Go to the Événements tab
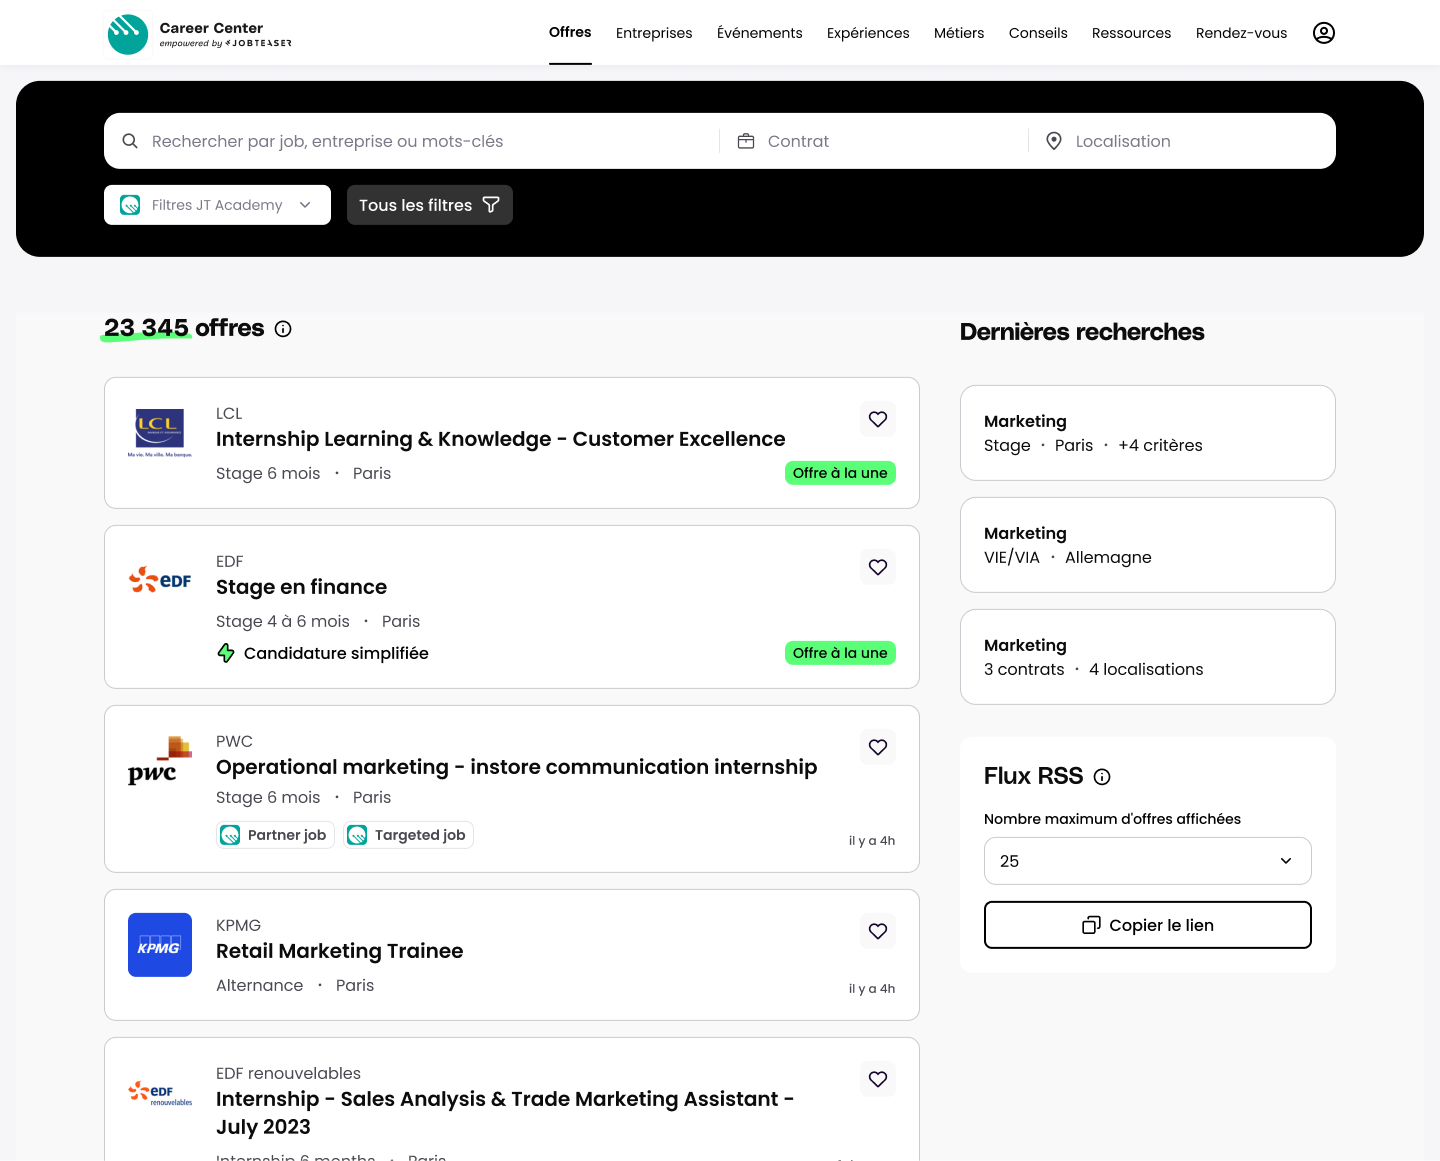The width and height of the screenshot is (1440, 1161). pyautogui.click(x=760, y=33)
